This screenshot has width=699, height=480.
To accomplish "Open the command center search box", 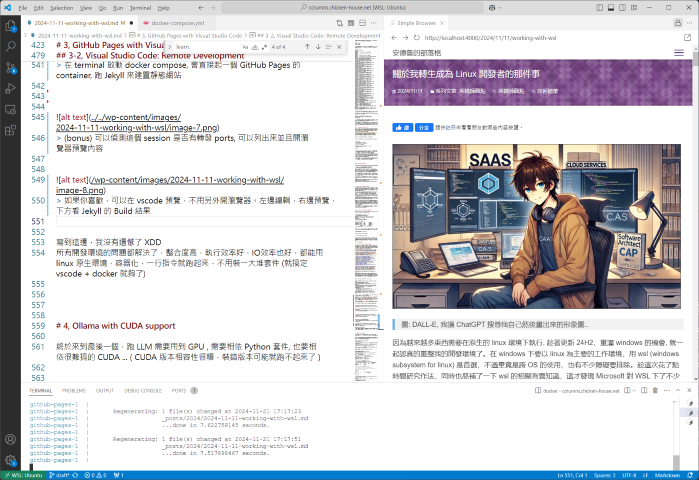I will [x=352, y=8].
